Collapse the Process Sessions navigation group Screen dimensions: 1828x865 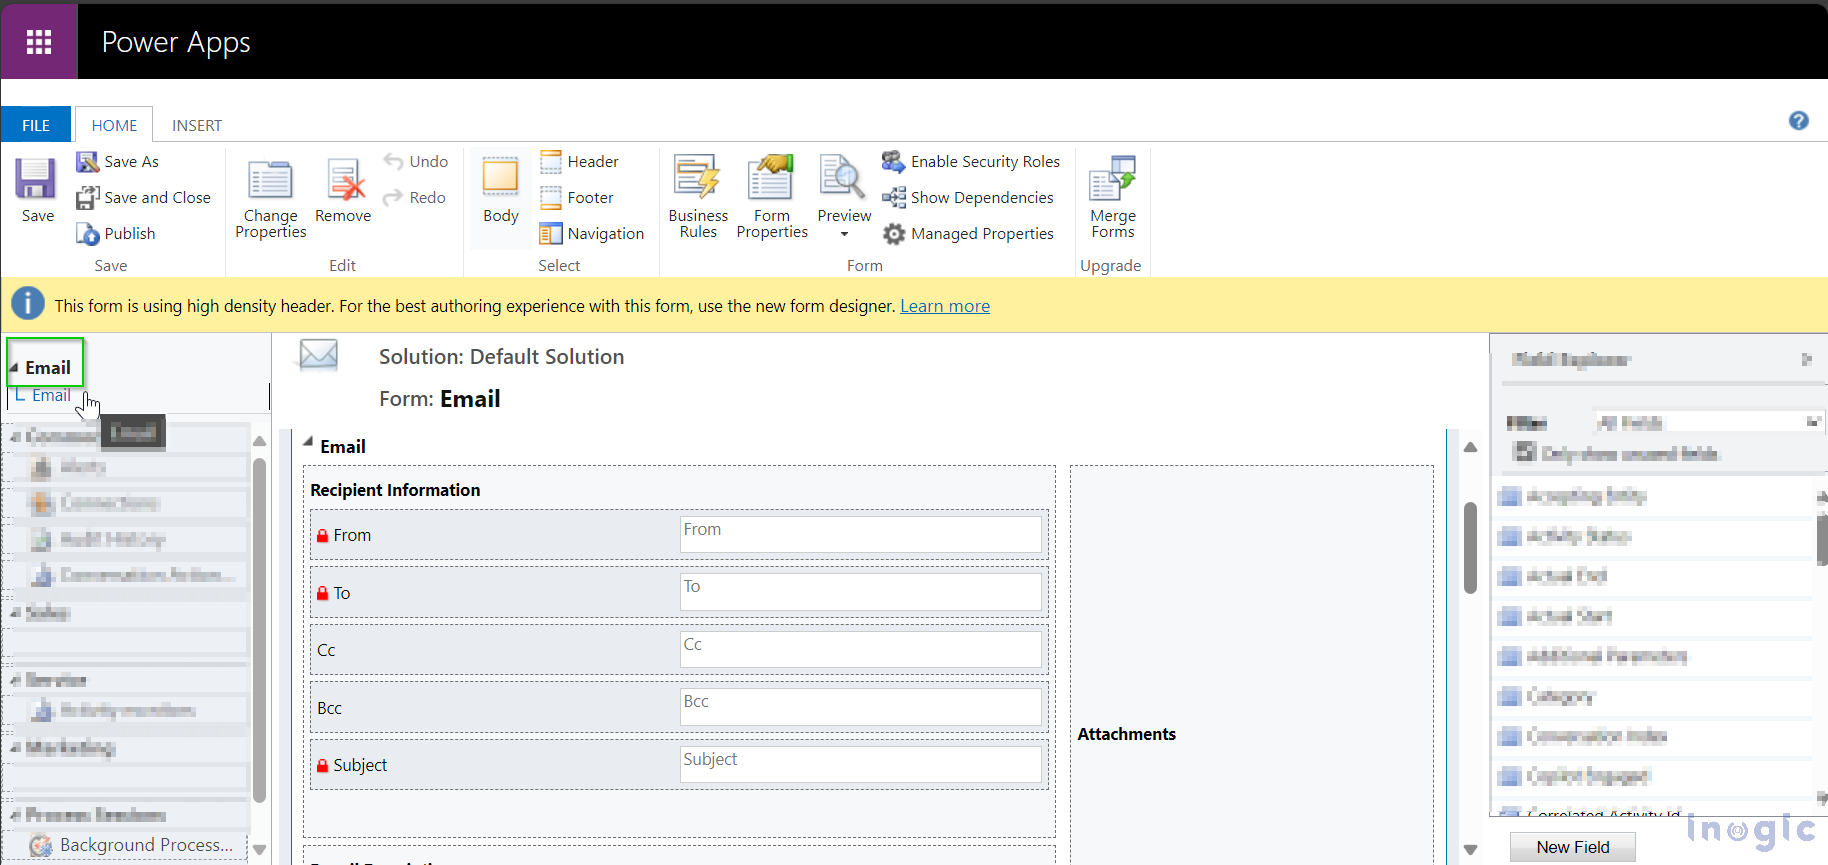click(15, 815)
